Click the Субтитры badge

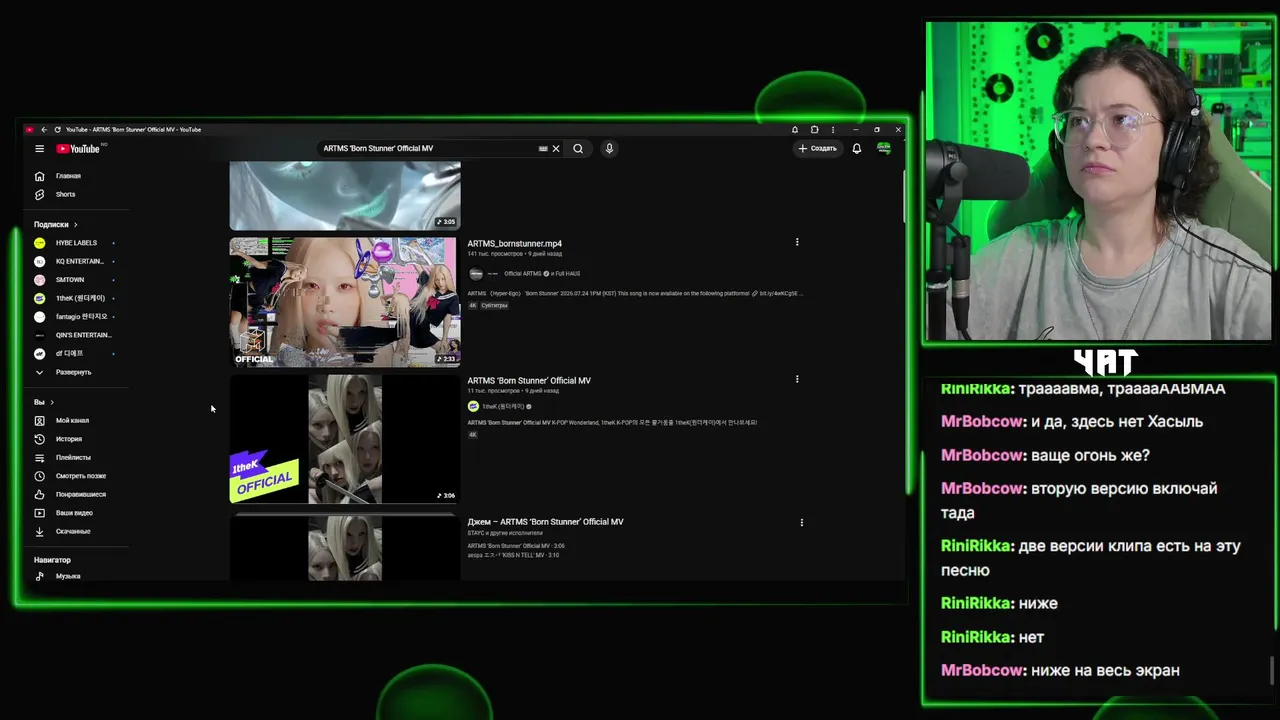point(495,306)
